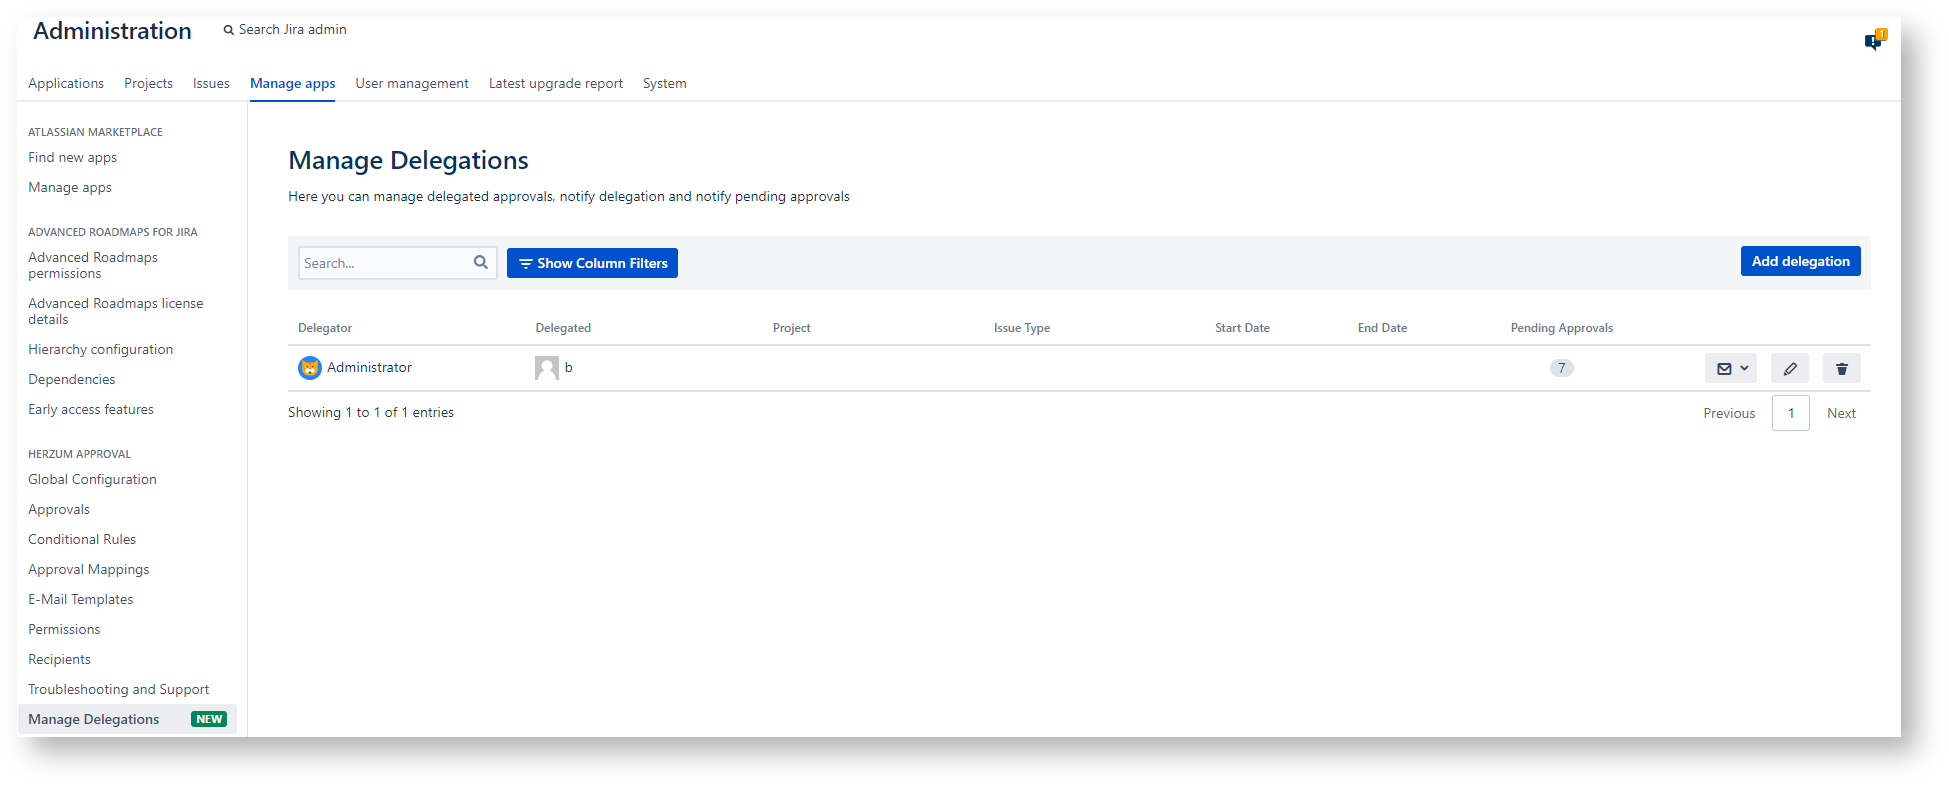The height and width of the screenshot is (785, 1949).
Task: Click the magnifier icon in search box
Action: coord(481,262)
